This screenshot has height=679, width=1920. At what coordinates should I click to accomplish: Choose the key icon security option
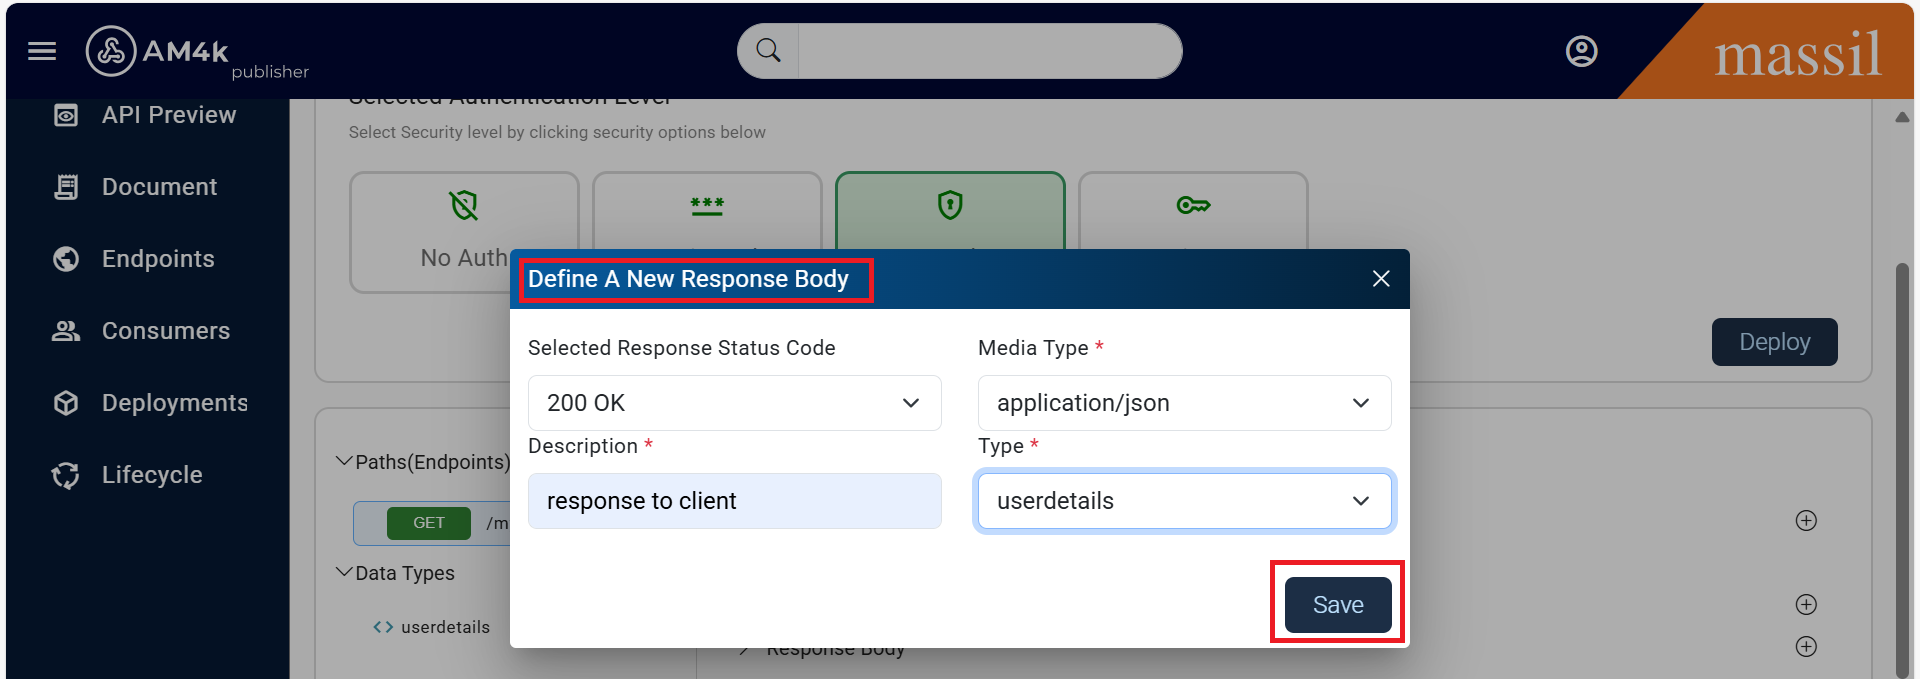[x=1193, y=209]
